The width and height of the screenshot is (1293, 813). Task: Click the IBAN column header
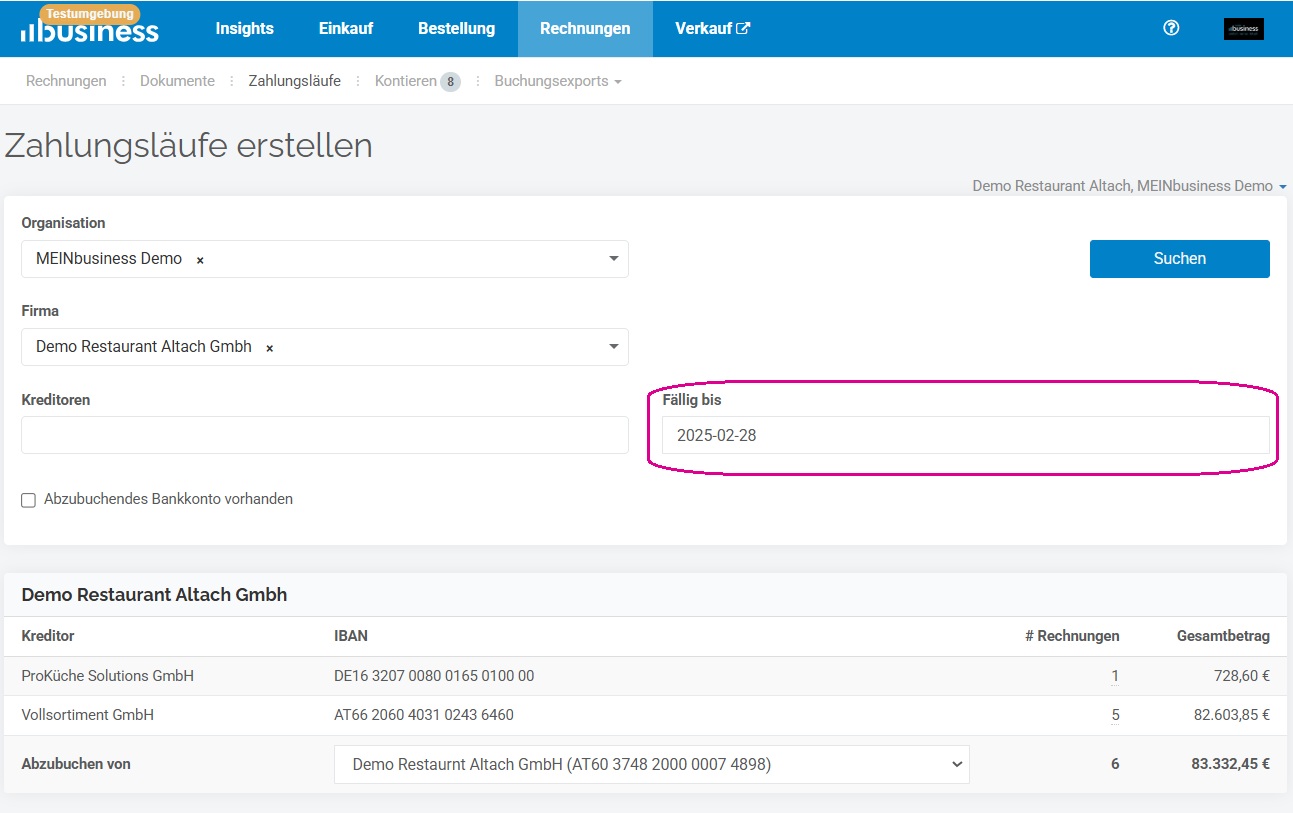click(x=351, y=636)
